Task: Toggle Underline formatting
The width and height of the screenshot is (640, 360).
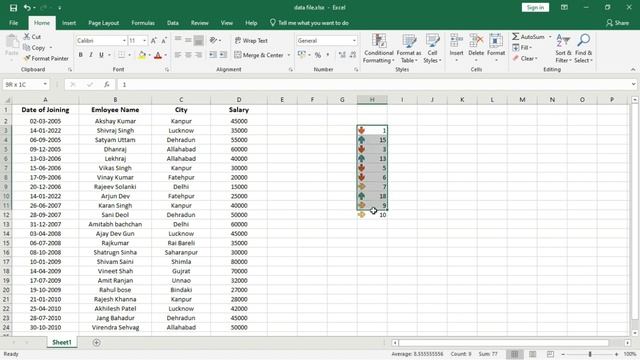Action: (101, 55)
